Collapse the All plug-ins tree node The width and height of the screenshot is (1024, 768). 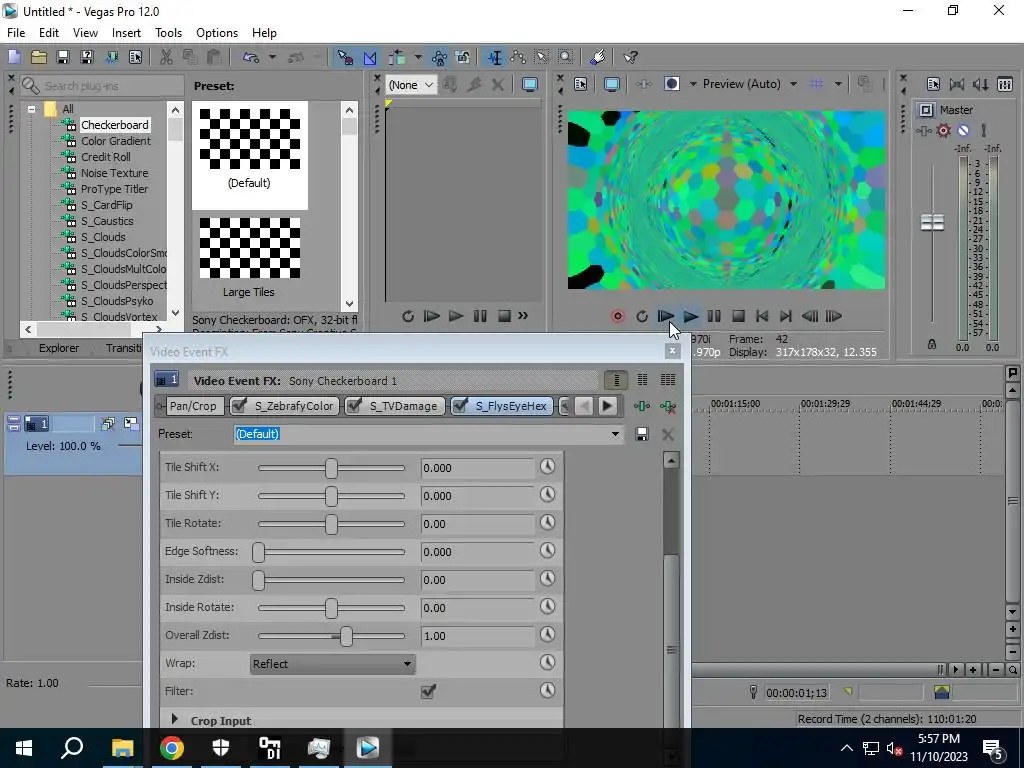31,109
